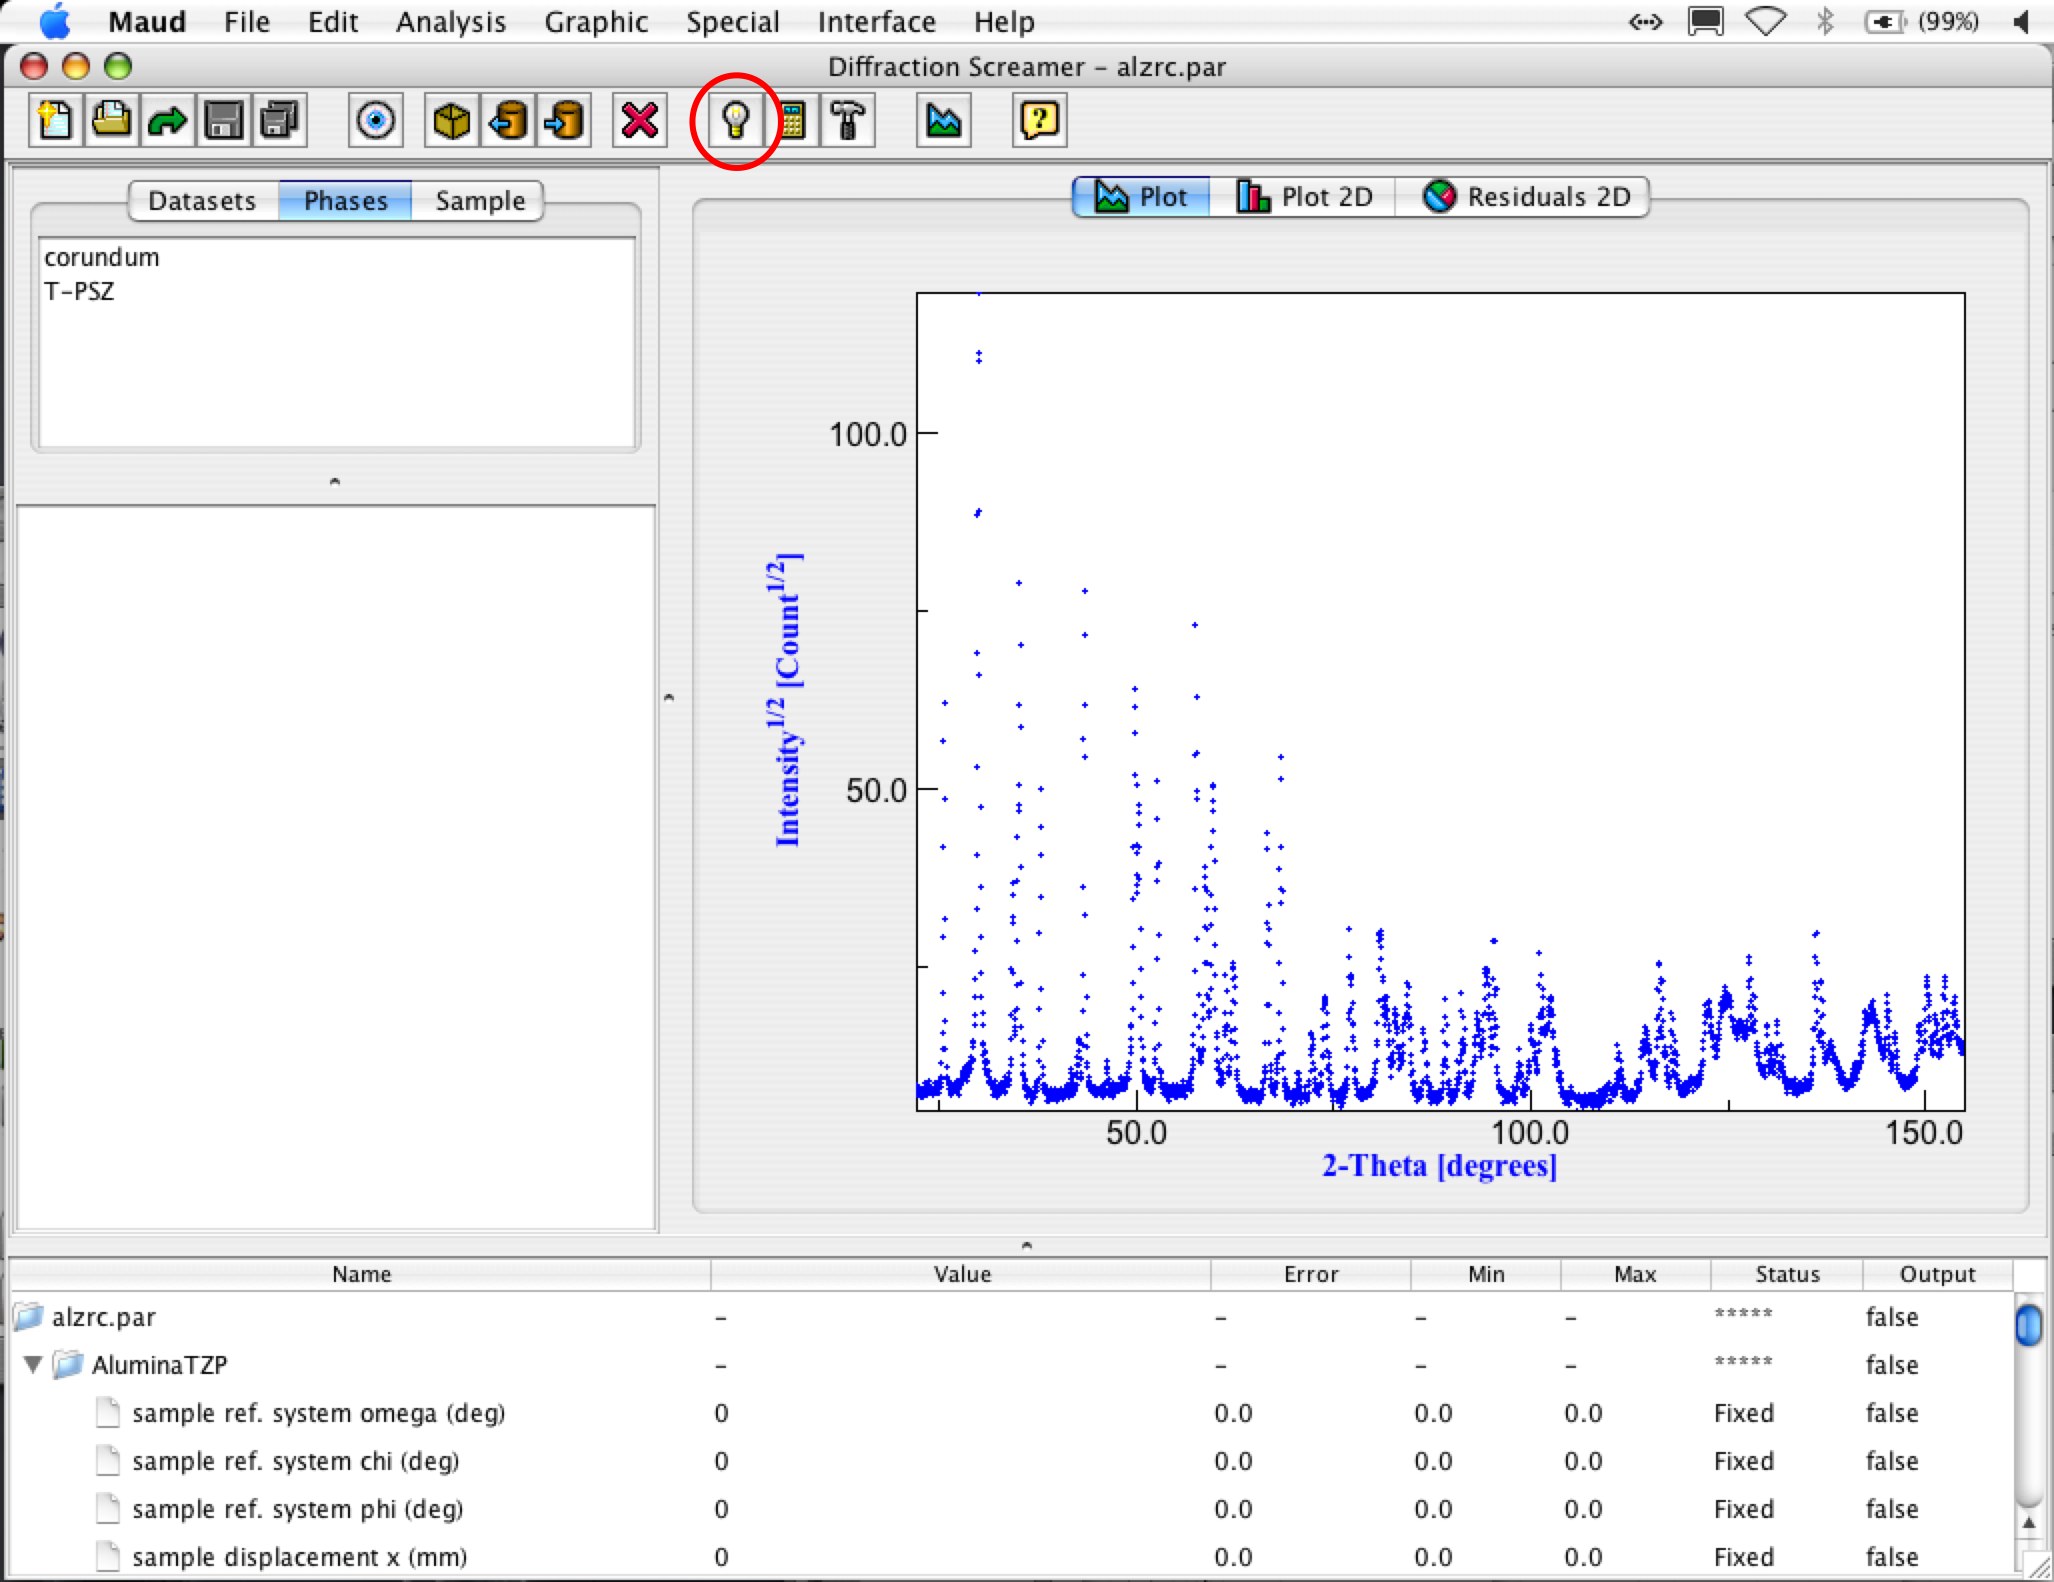Click the hammer refine icon
Screen dimensions: 2054x1582
click(848, 121)
